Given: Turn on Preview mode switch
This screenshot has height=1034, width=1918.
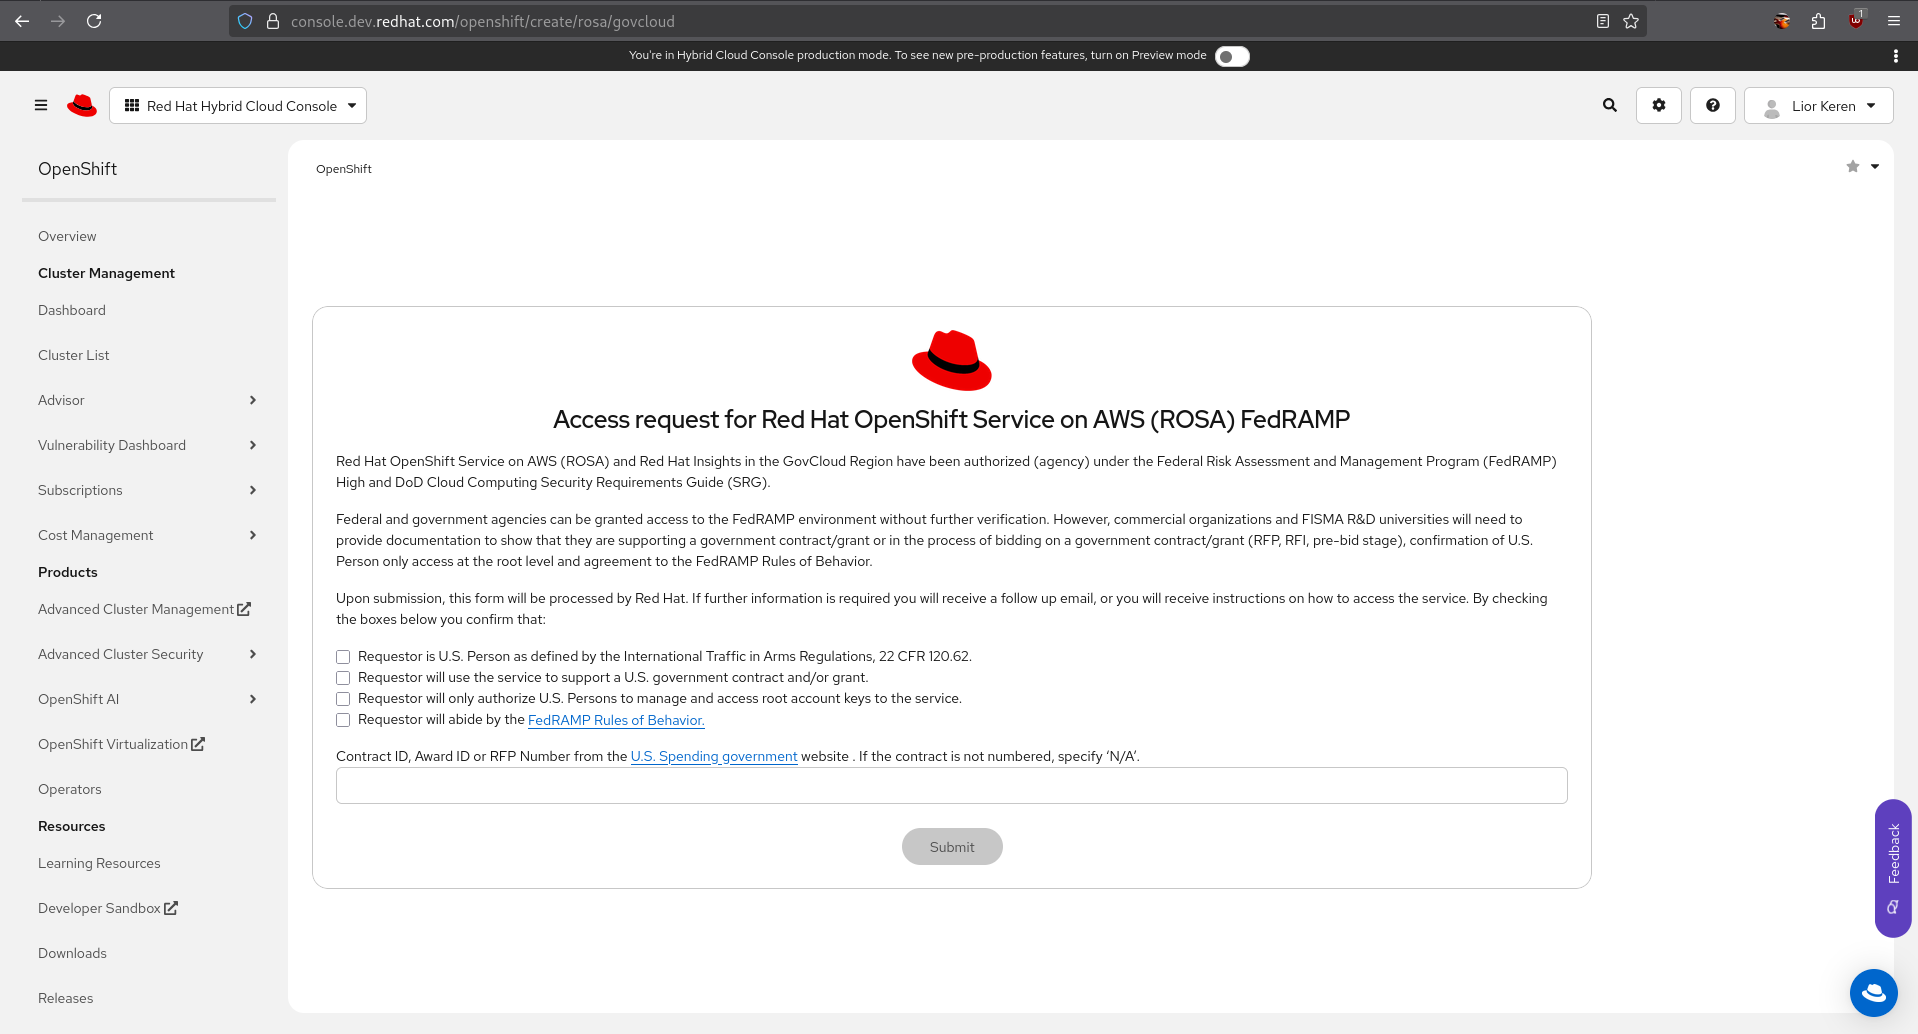Looking at the screenshot, I should (x=1232, y=56).
